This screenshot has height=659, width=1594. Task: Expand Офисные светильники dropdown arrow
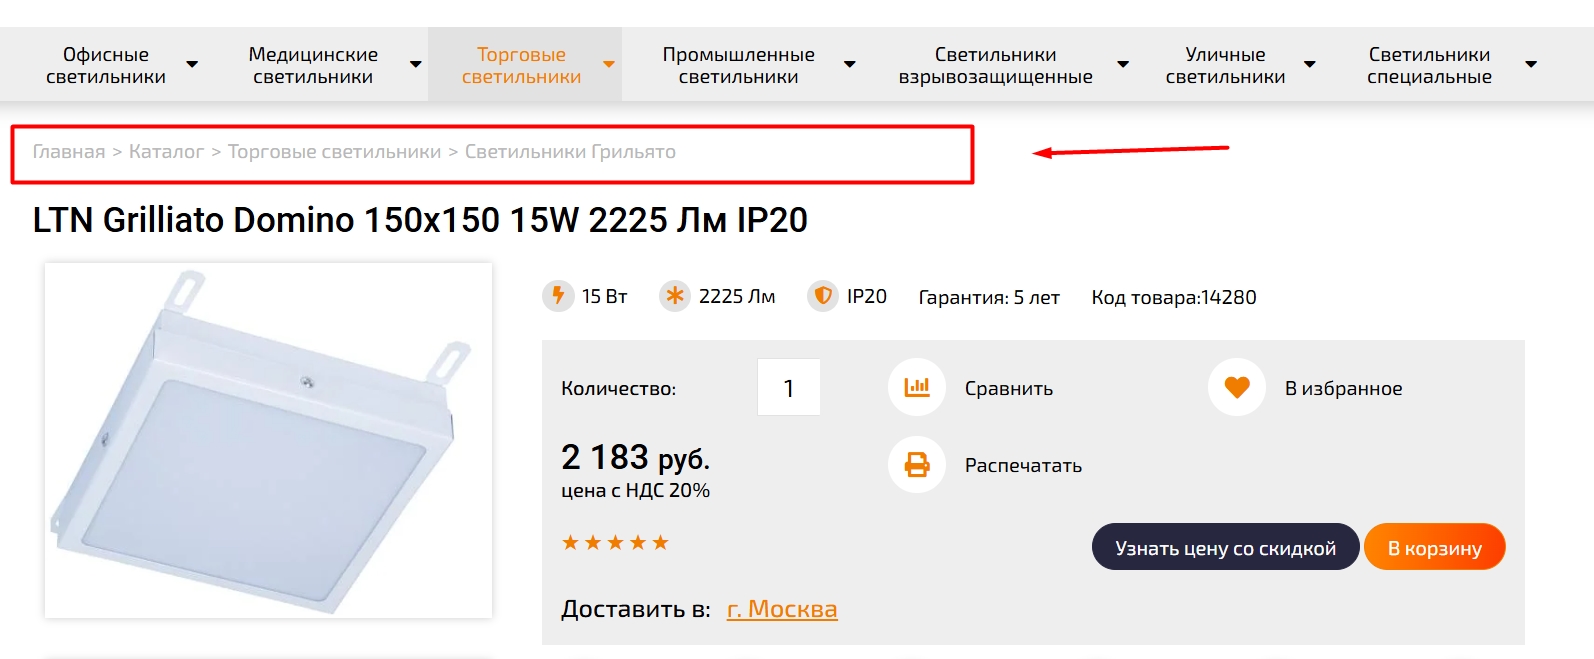click(x=192, y=65)
